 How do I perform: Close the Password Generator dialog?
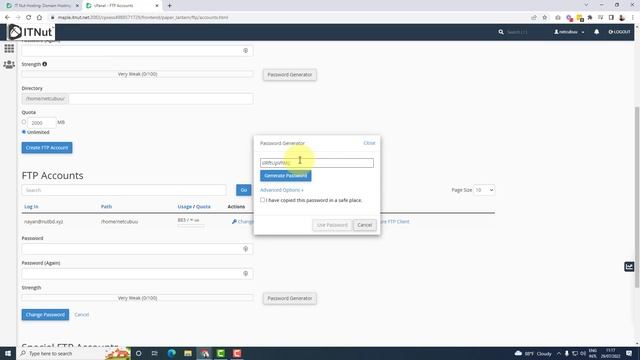369,143
